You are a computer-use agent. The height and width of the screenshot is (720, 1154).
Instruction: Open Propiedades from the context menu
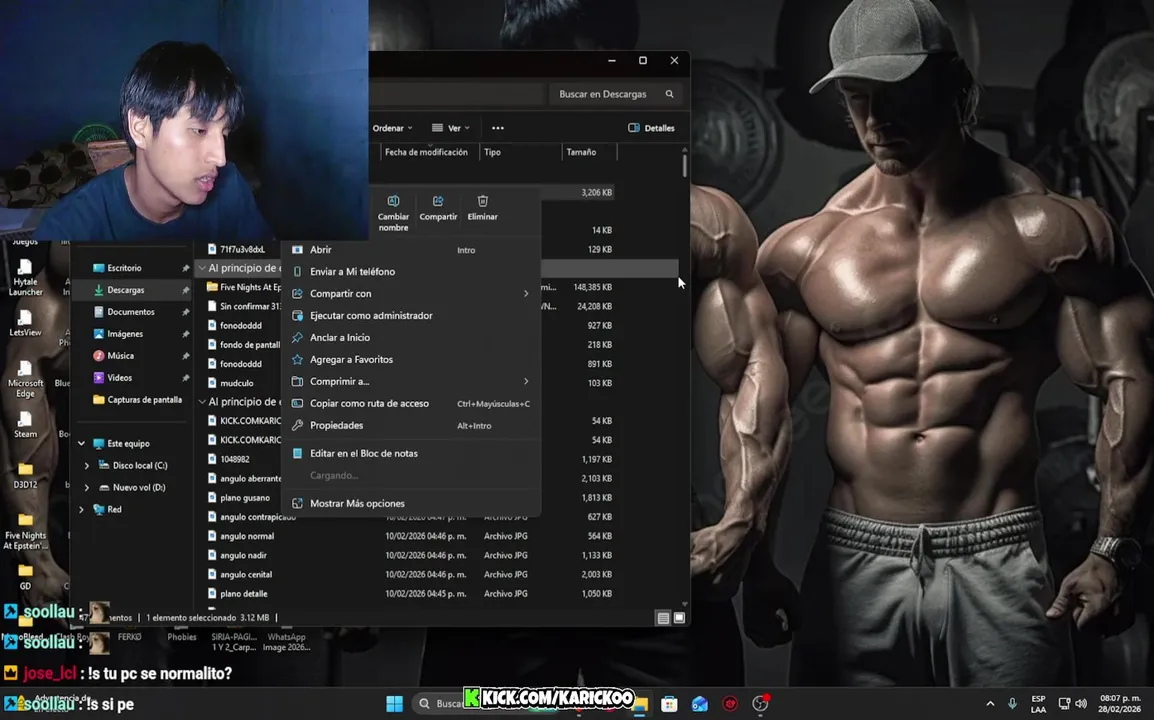pyautogui.click(x=412, y=426)
